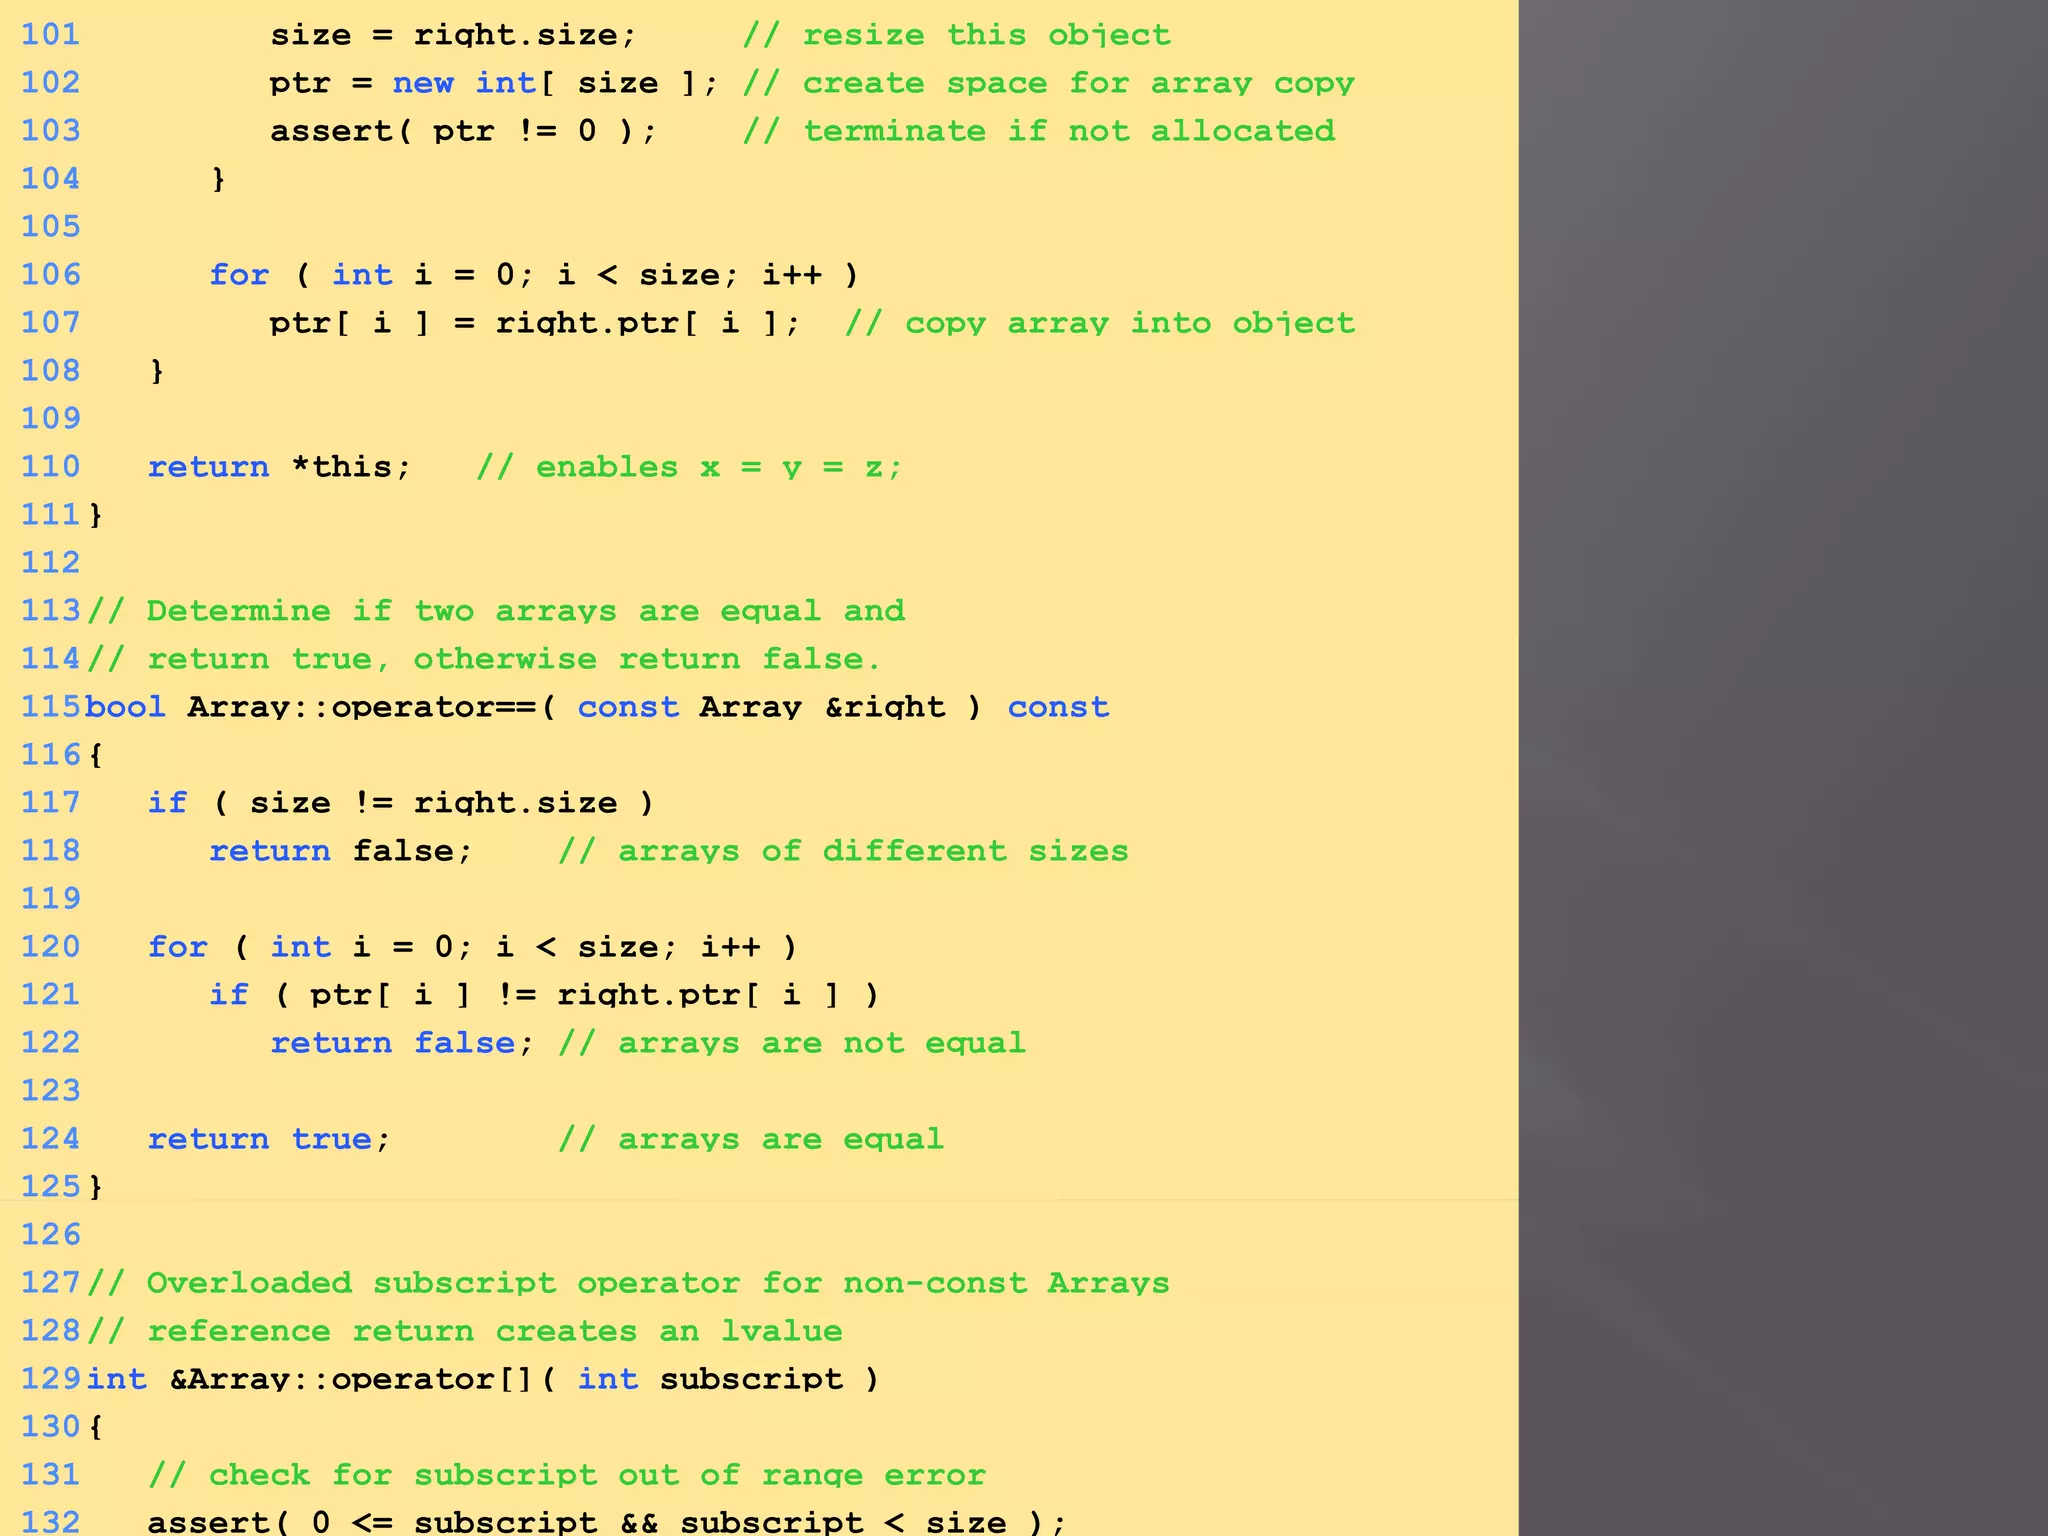Click '&Array::operator[]' on line 129

pos(351,1379)
